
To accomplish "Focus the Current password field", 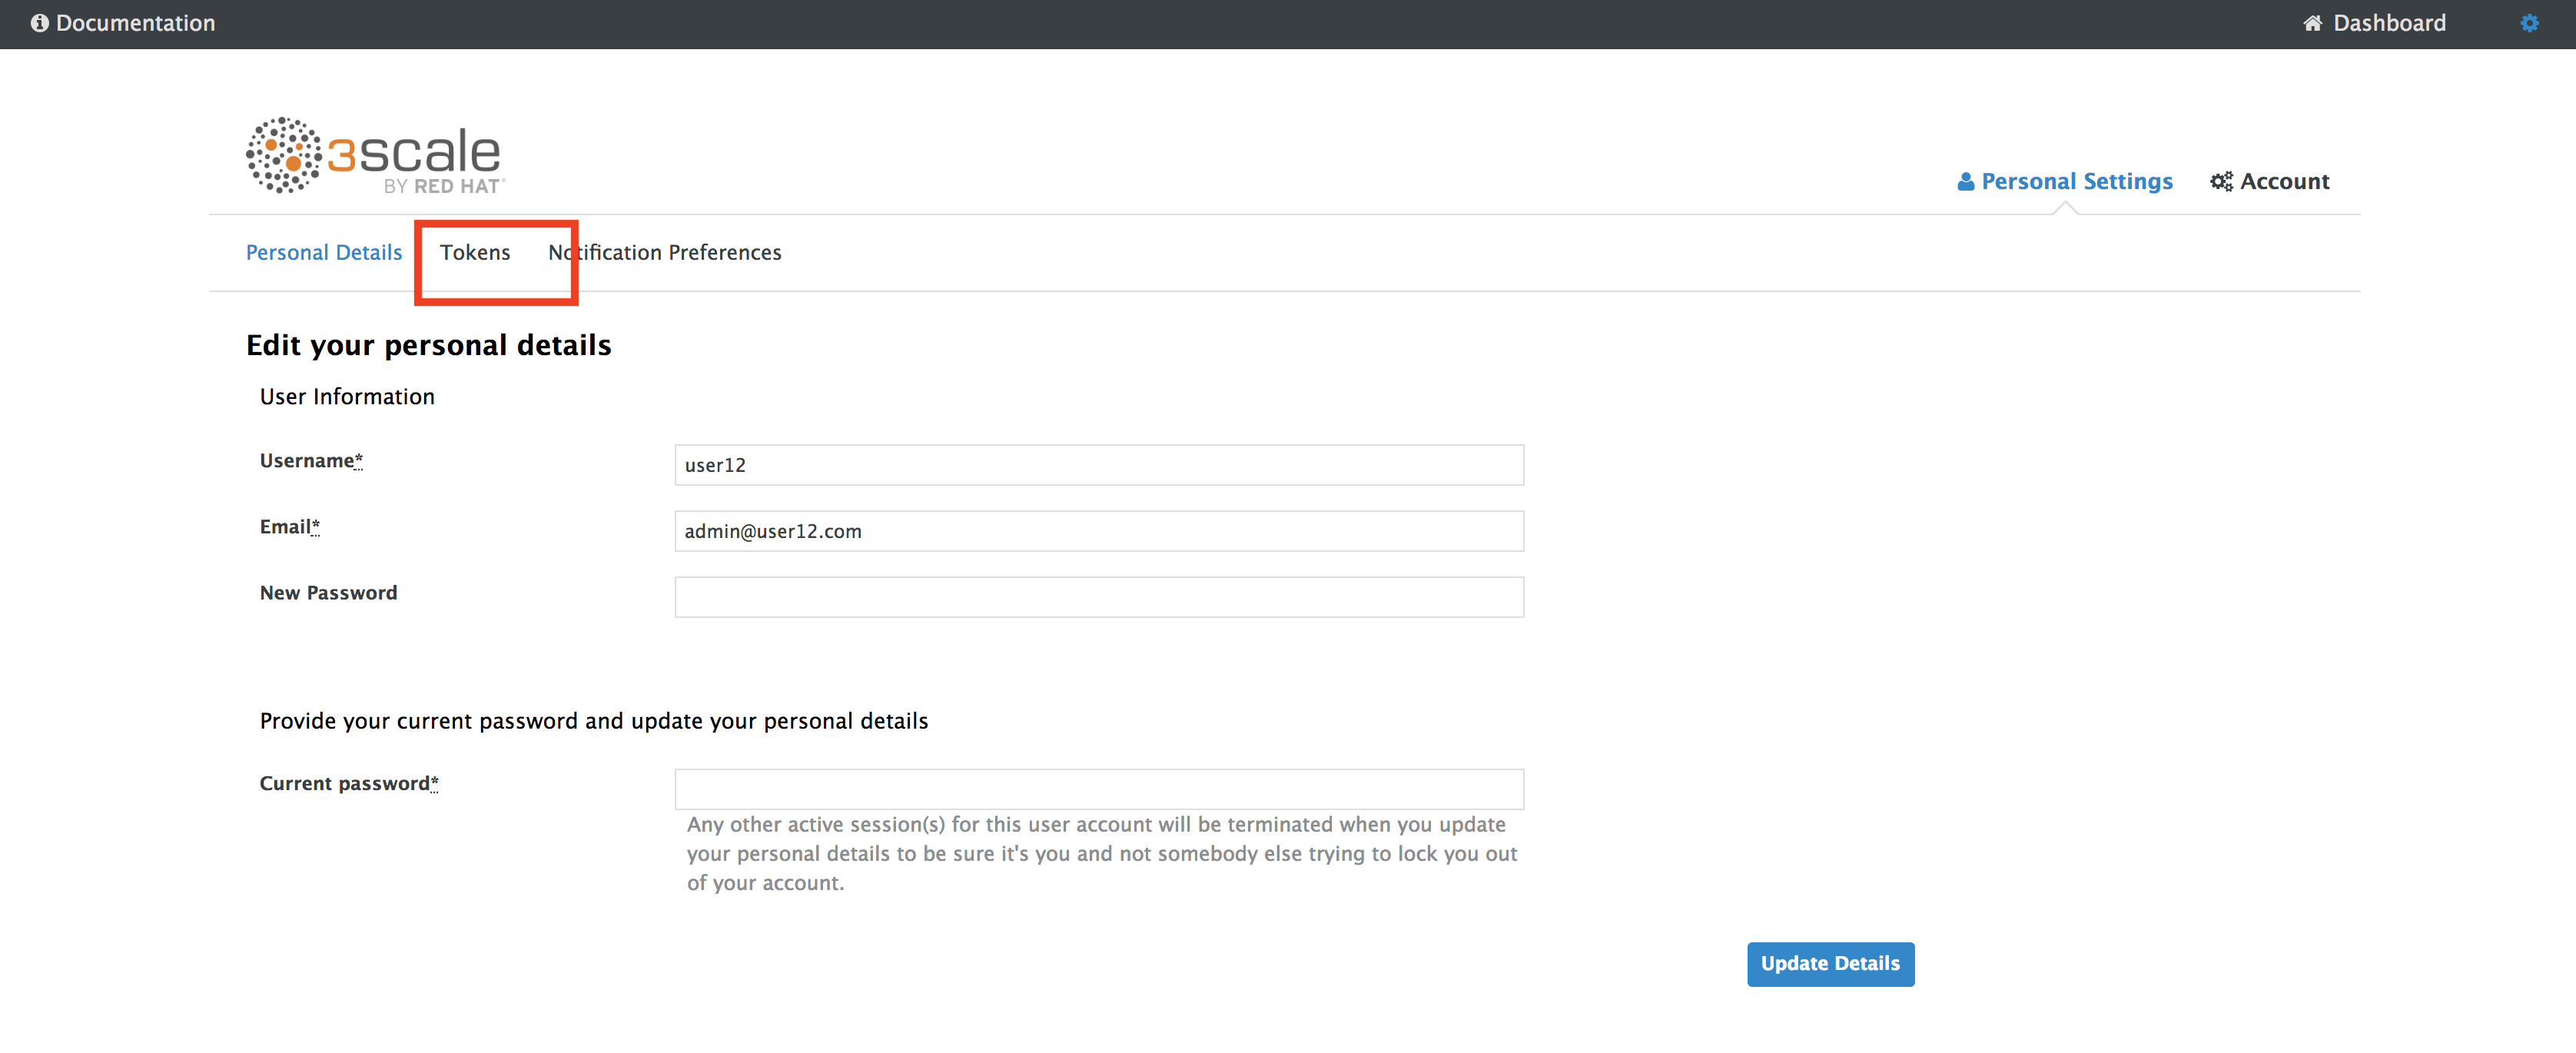I will (x=1099, y=789).
